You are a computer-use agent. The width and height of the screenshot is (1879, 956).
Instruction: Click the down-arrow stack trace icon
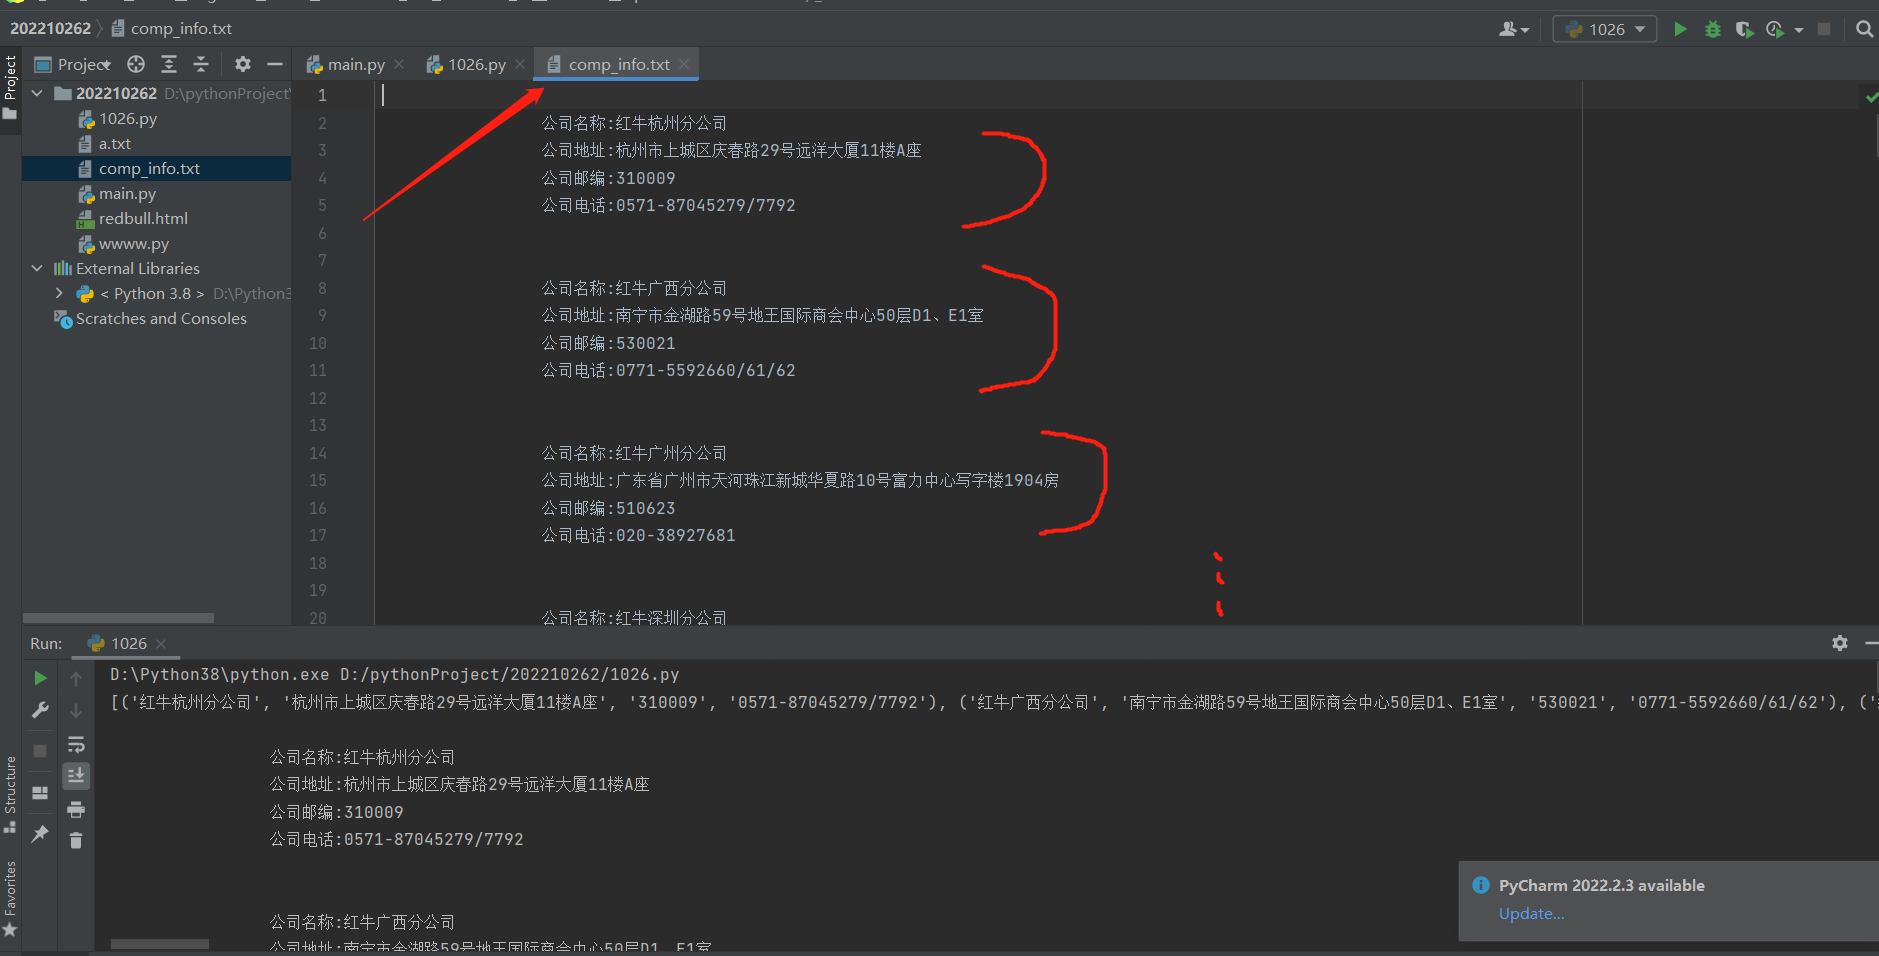click(x=76, y=710)
